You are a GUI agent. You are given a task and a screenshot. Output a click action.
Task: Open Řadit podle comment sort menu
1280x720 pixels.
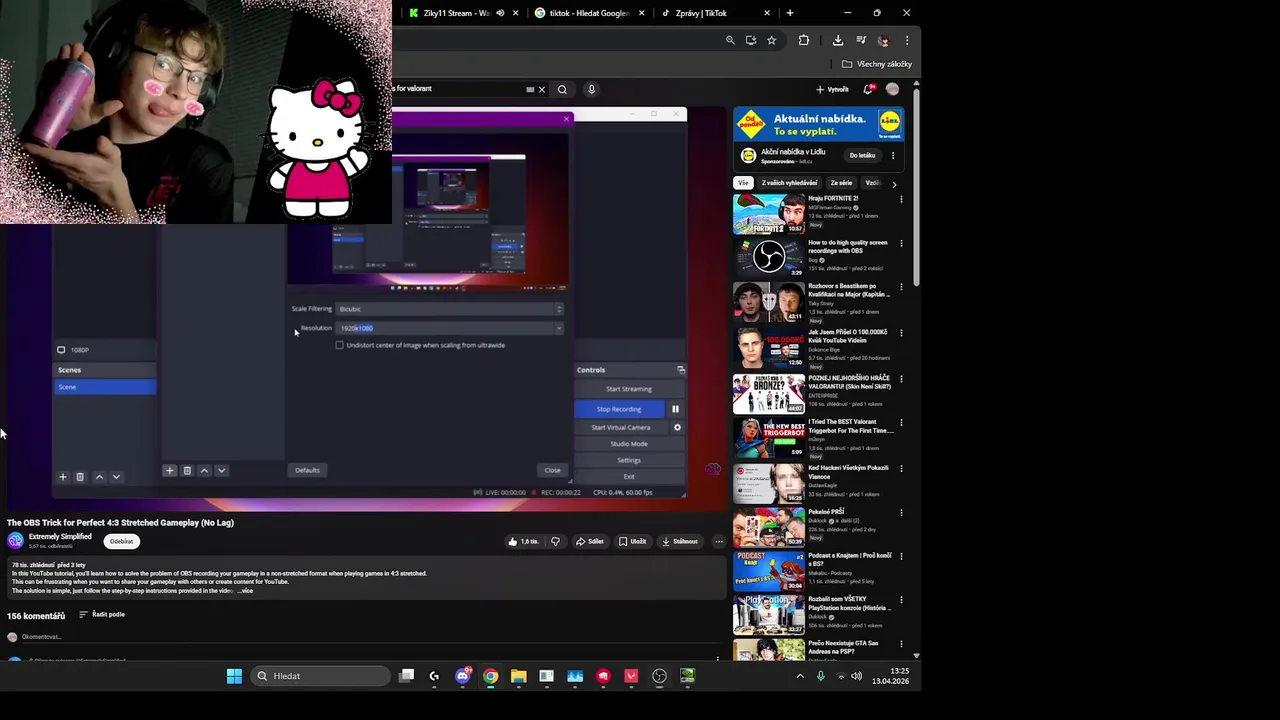[102, 614]
